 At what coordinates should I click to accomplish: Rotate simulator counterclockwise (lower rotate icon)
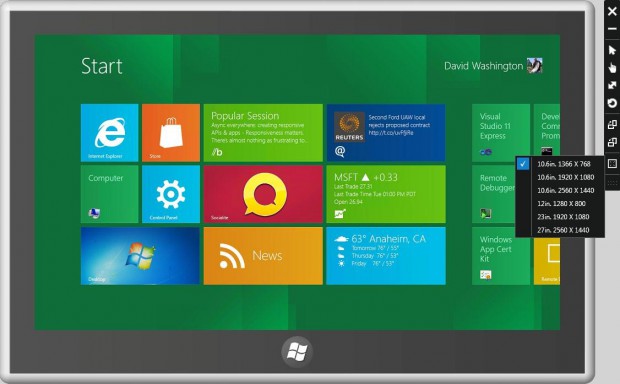tap(612, 142)
